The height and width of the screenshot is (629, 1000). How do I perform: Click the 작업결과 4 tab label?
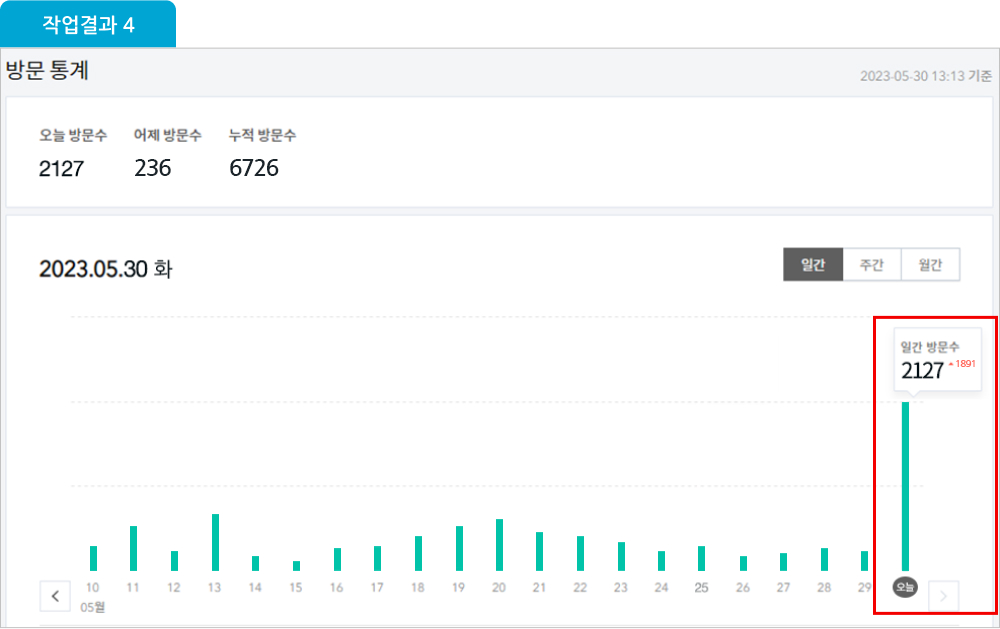88,25
